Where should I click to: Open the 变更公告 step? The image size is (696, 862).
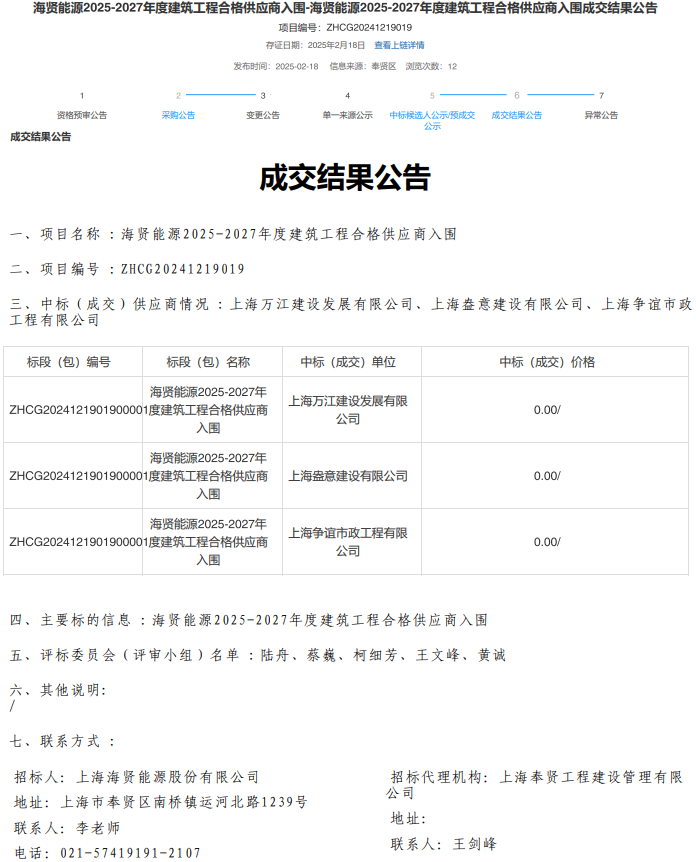click(263, 115)
